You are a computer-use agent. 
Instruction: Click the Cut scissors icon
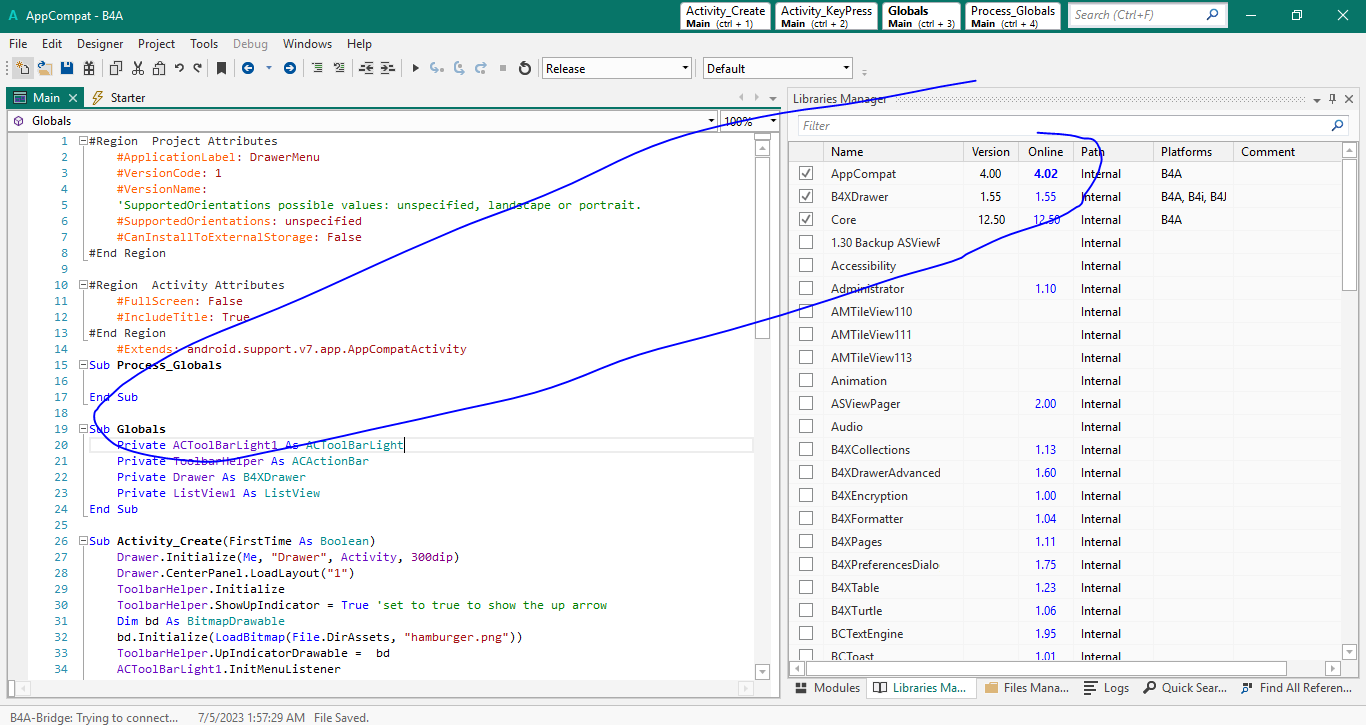click(x=137, y=68)
